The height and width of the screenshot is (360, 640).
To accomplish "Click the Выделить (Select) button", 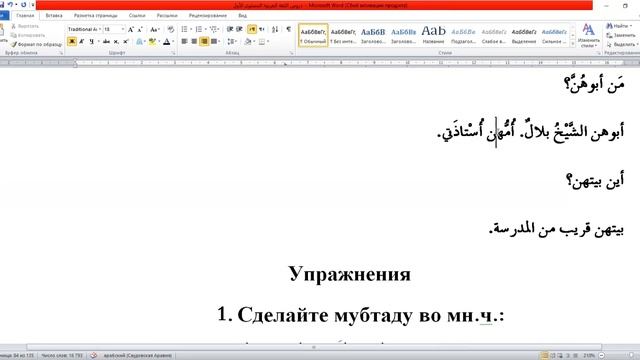I will [622, 44].
